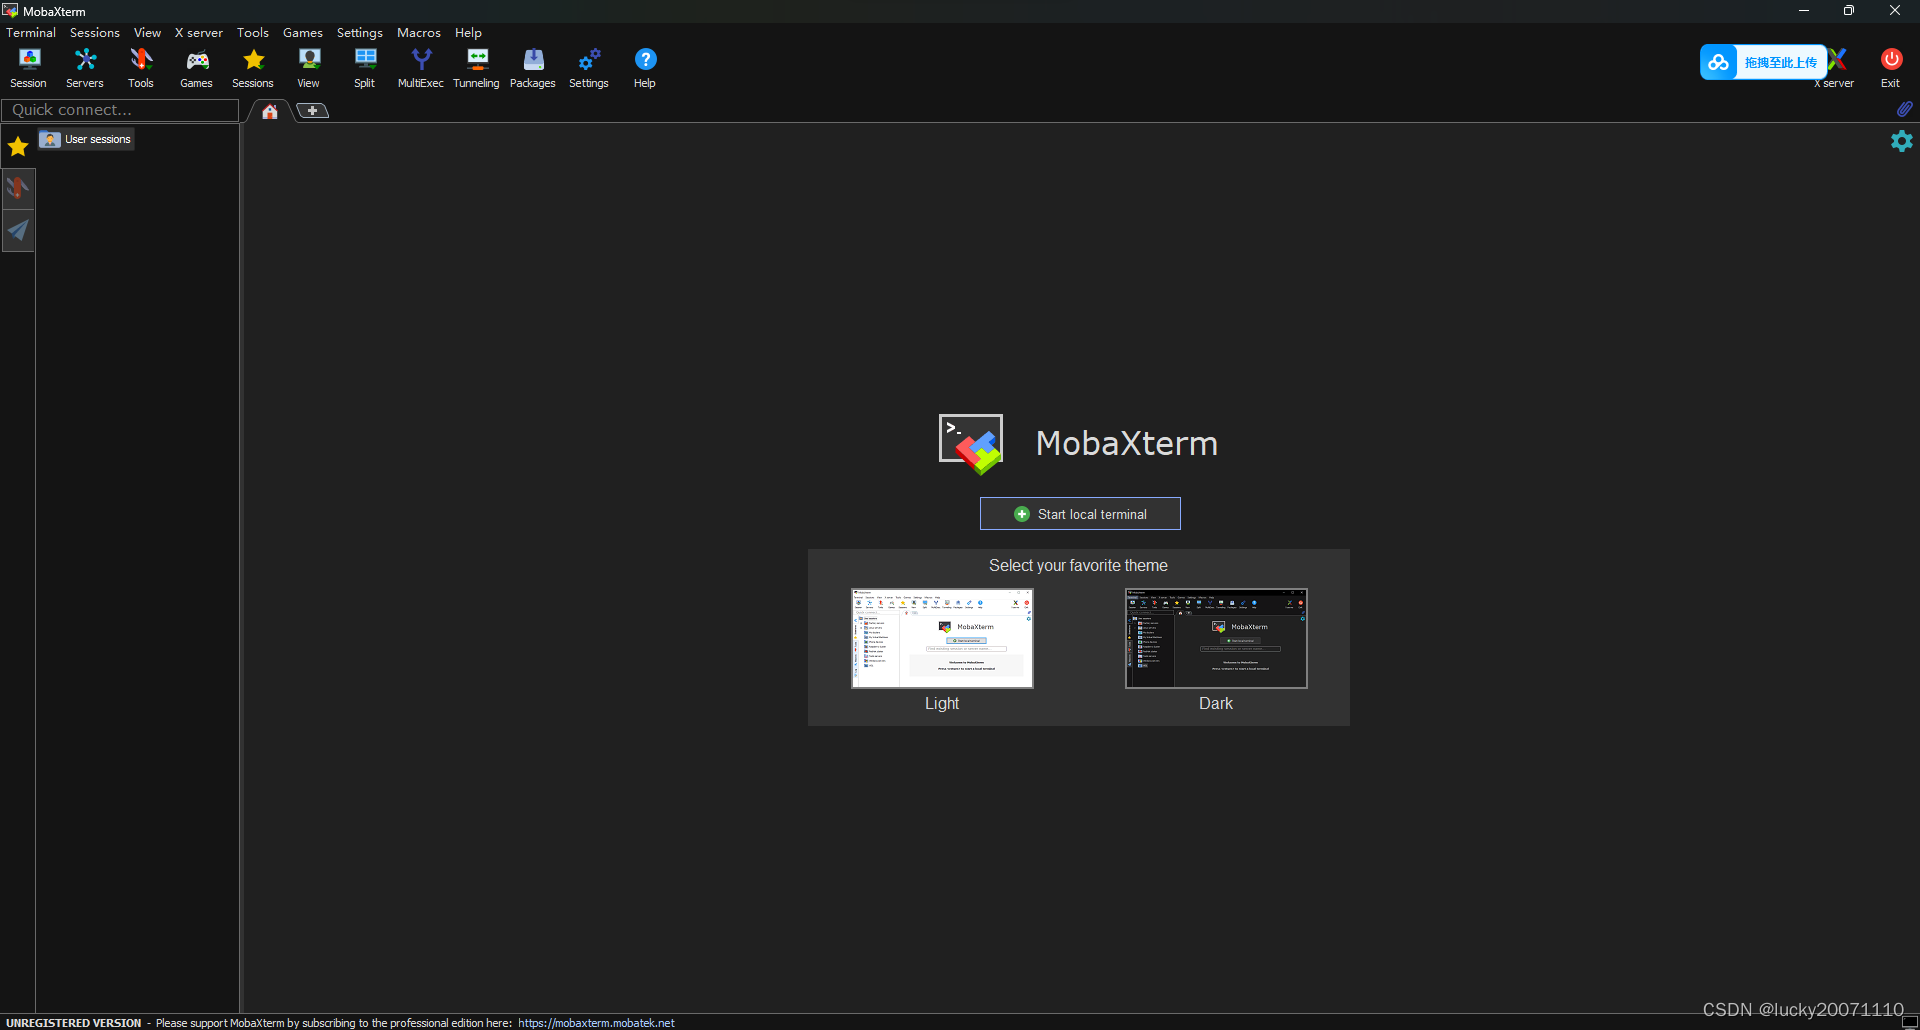Image resolution: width=1920 pixels, height=1030 pixels.
Task: Open the Servers toolbar icon
Action: point(85,68)
